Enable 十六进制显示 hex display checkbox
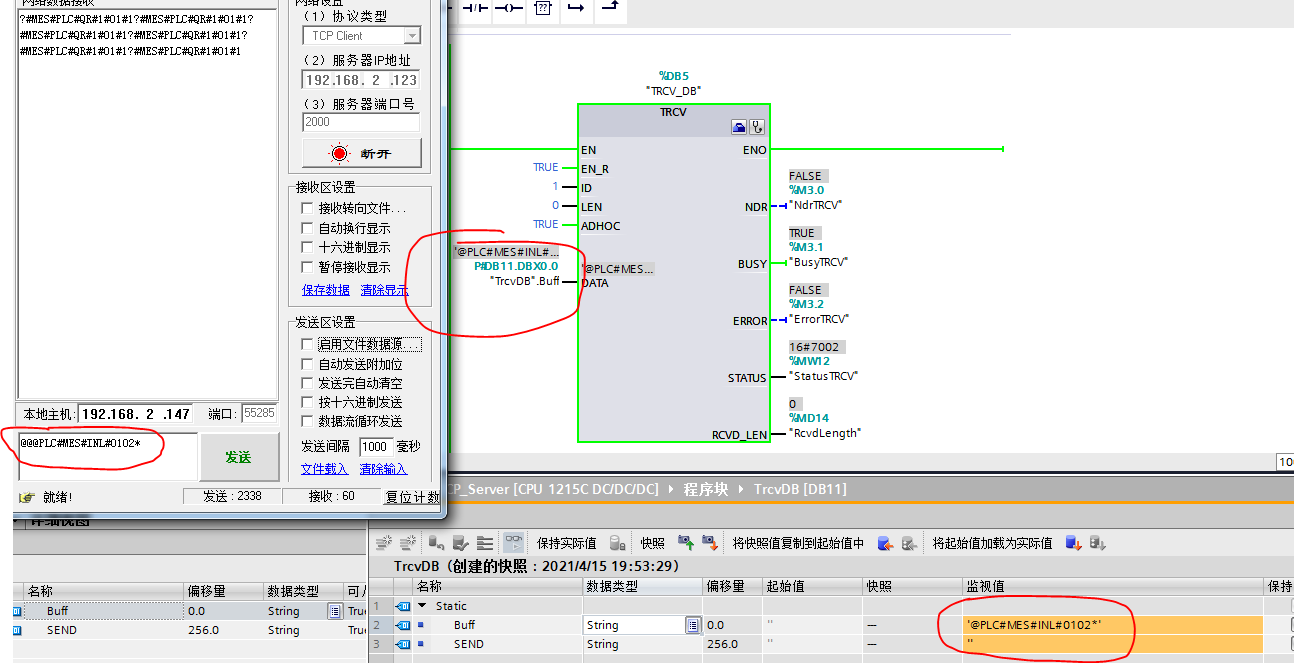The image size is (1294, 663). pos(308,247)
